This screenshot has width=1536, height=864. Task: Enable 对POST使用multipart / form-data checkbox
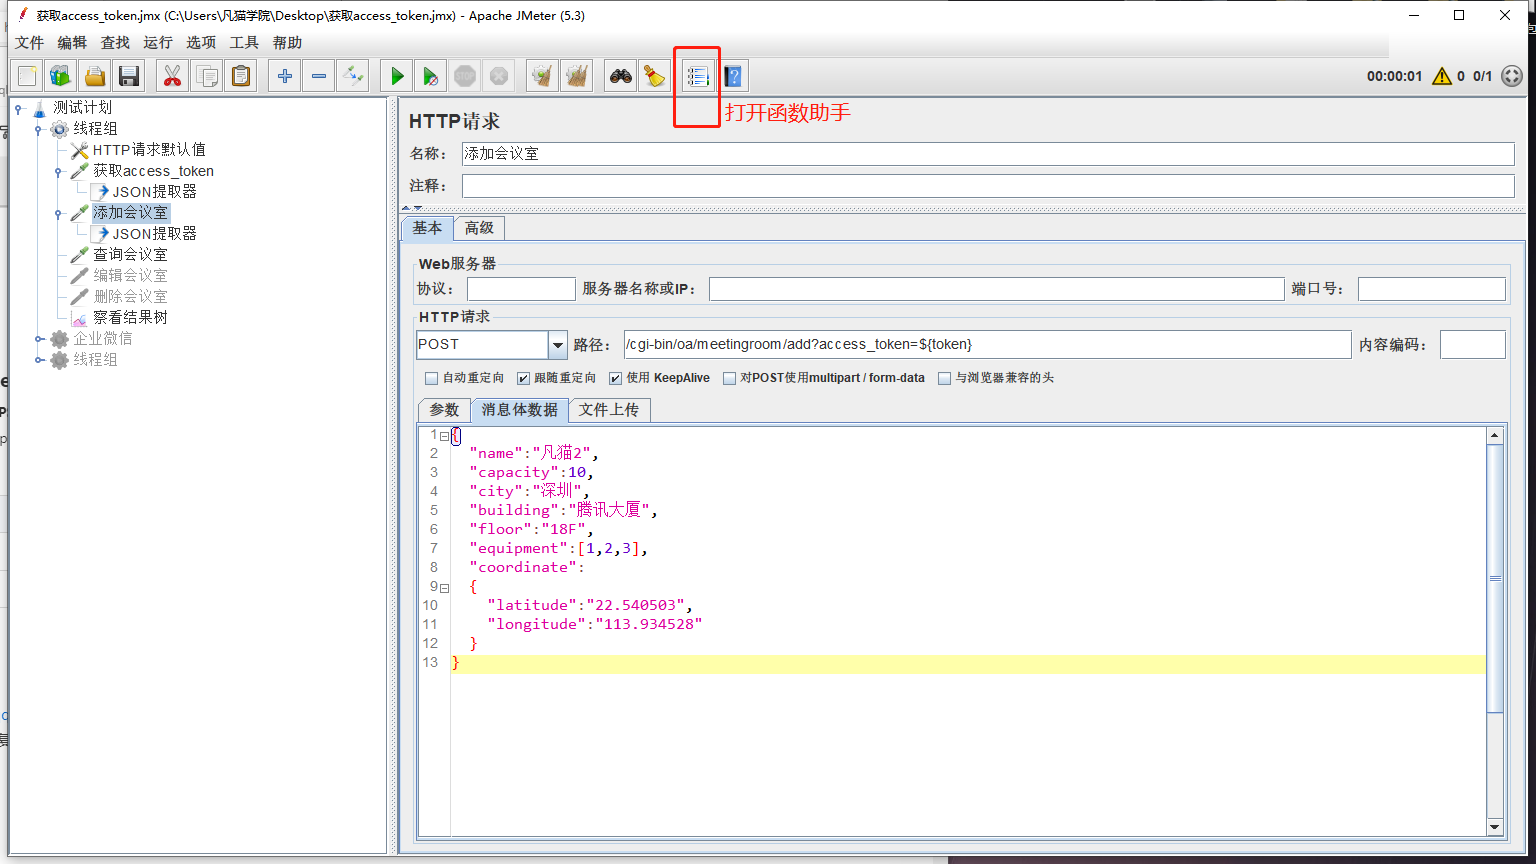(730, 378)
